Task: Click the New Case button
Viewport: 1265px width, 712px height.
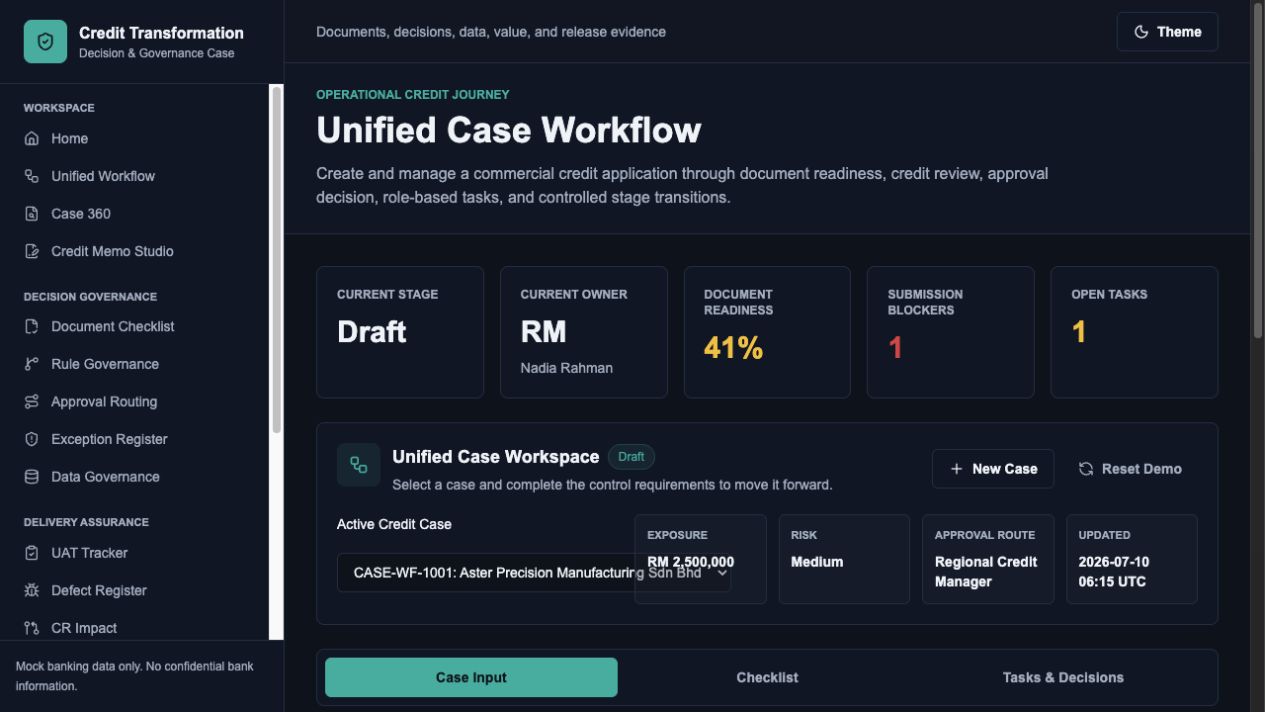Action: (993, 469)
